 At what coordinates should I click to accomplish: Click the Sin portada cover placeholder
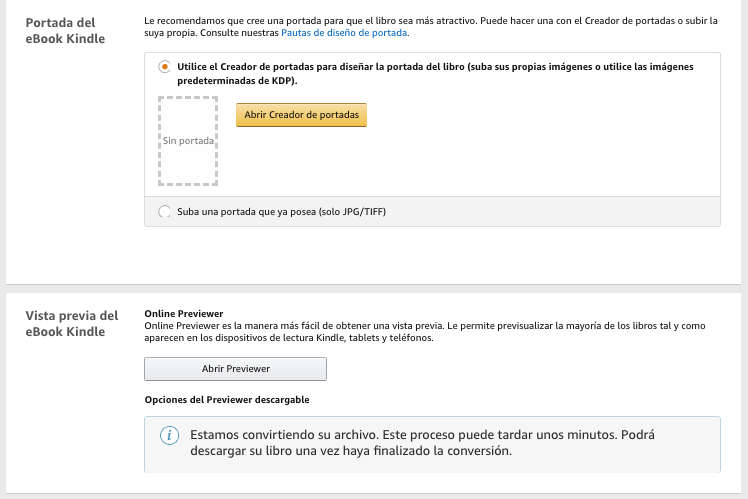click(188, 141)
